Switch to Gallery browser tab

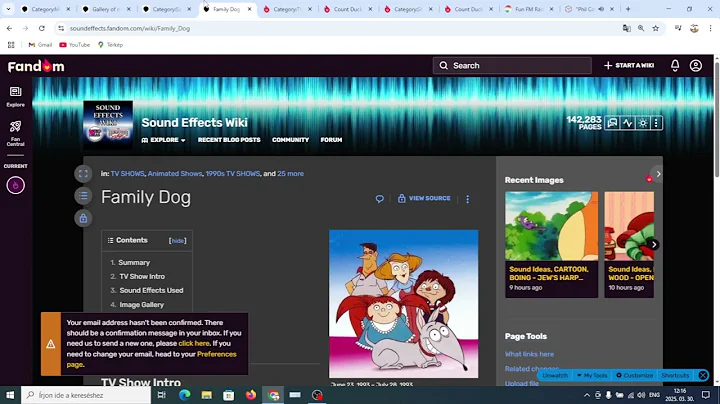(x=107, y=9)
